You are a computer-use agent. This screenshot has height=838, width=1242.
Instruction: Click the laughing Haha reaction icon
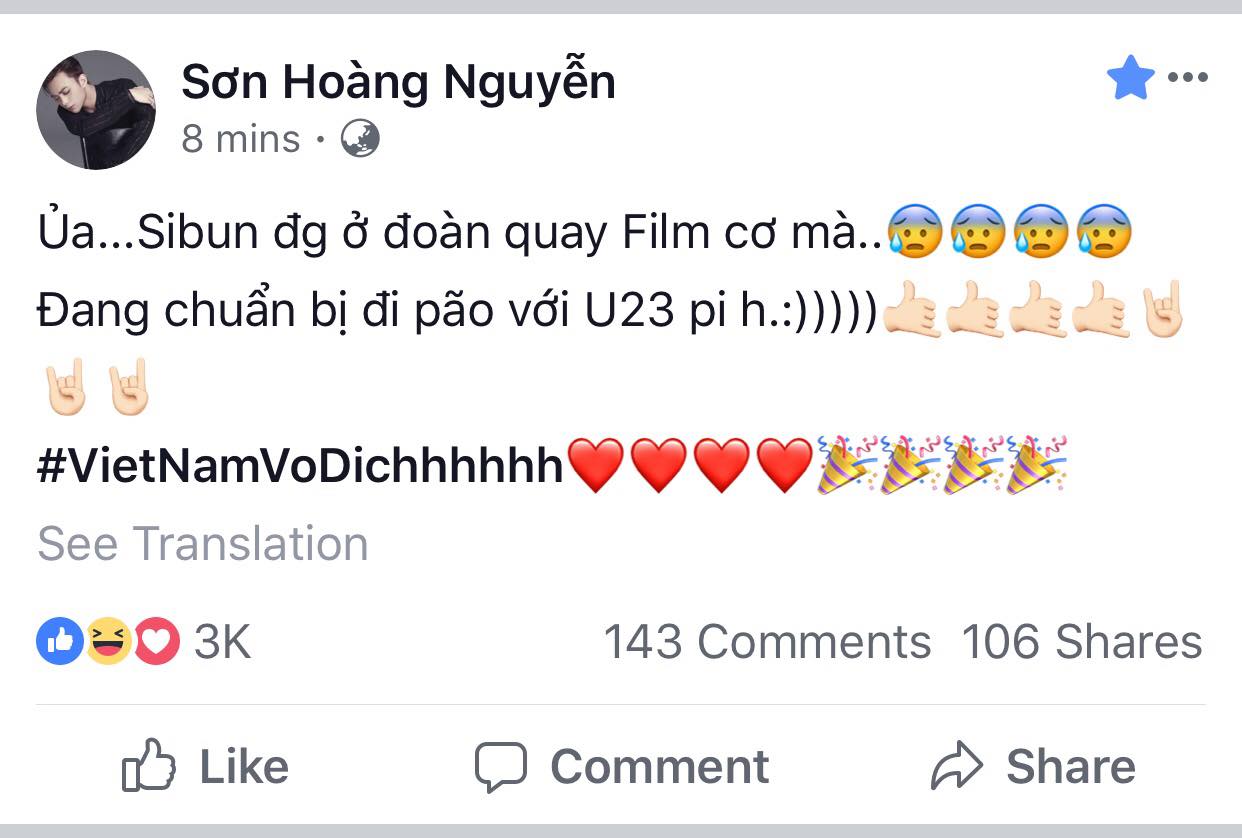point(108,641)
